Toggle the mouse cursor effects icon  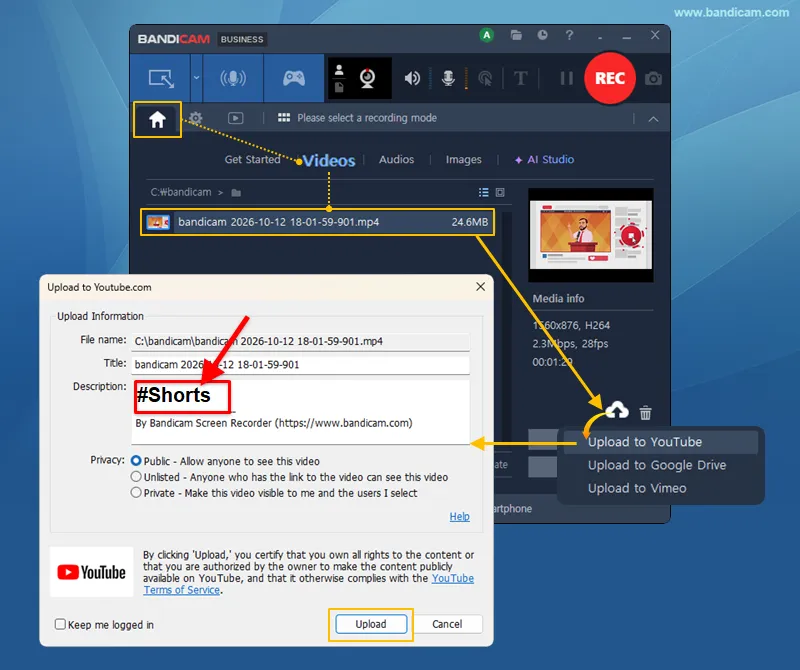(485, 78)
